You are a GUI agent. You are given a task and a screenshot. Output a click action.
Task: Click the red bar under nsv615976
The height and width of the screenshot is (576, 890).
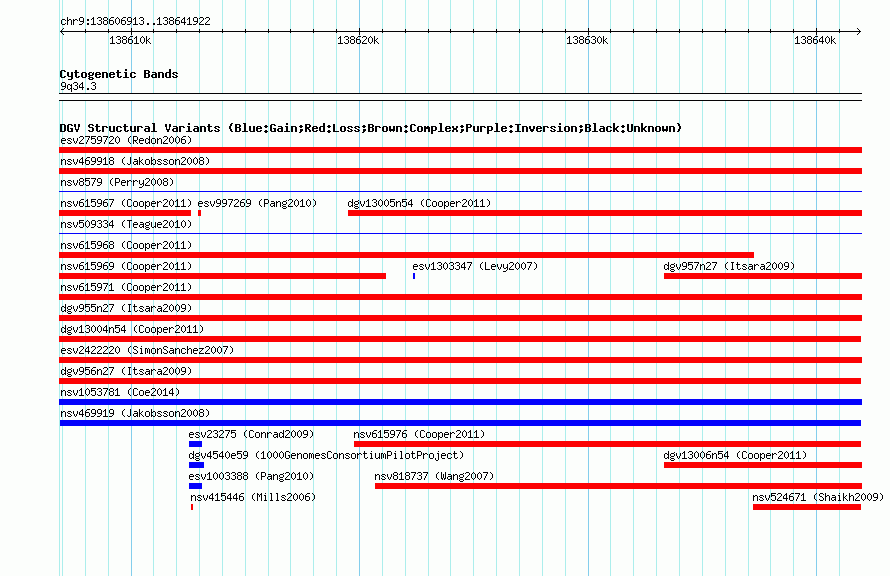click(x=607, y=444)
